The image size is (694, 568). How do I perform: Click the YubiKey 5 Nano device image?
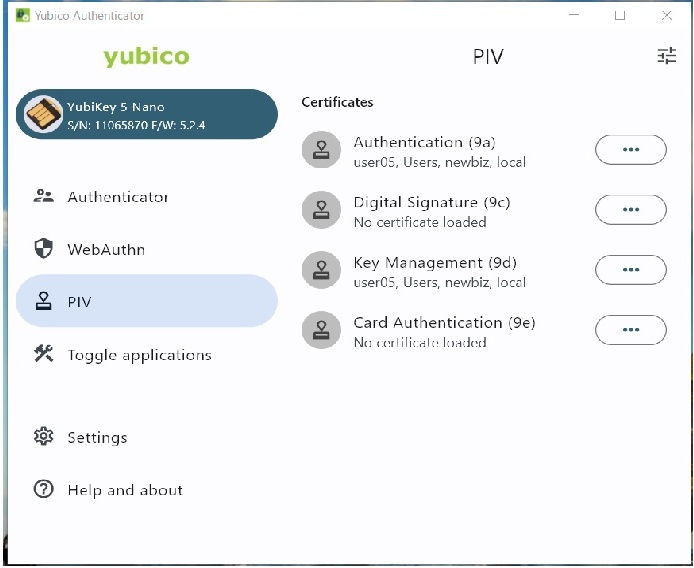[x=44, y=115]
